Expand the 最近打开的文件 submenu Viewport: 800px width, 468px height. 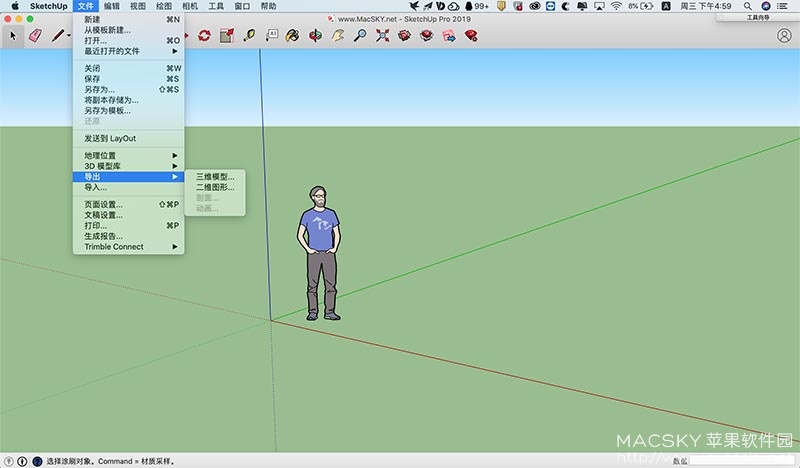(x=128, y=51)
